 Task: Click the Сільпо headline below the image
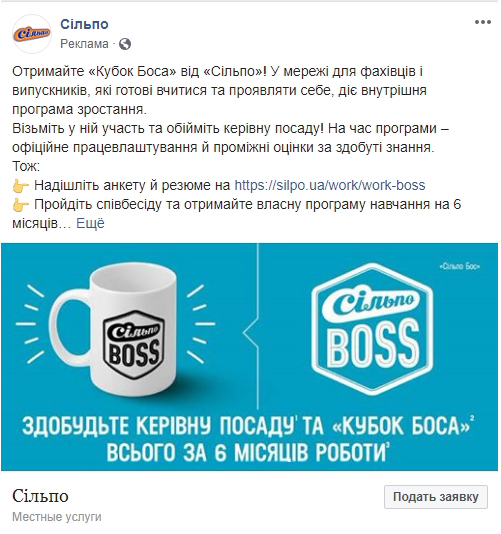click(x=40, y=496)
